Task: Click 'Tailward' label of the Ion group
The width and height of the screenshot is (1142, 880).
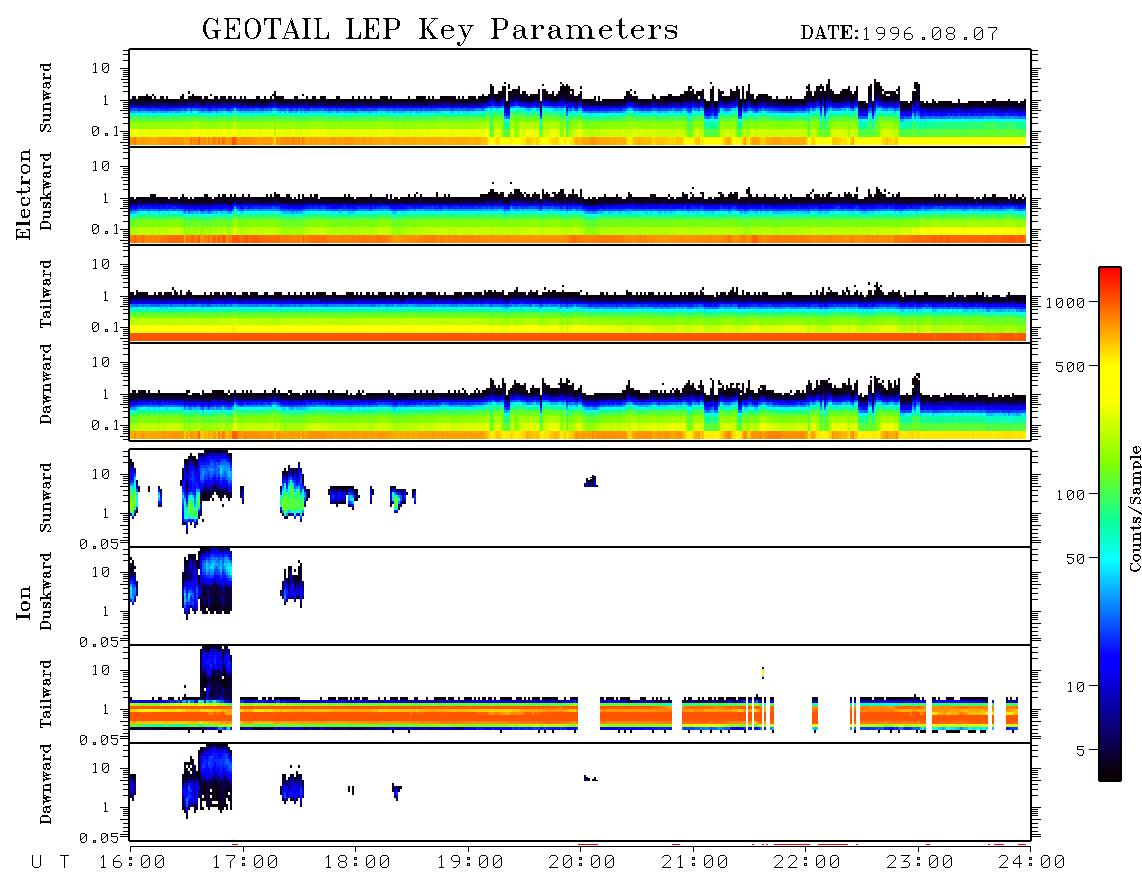Action: coord(46,694)
